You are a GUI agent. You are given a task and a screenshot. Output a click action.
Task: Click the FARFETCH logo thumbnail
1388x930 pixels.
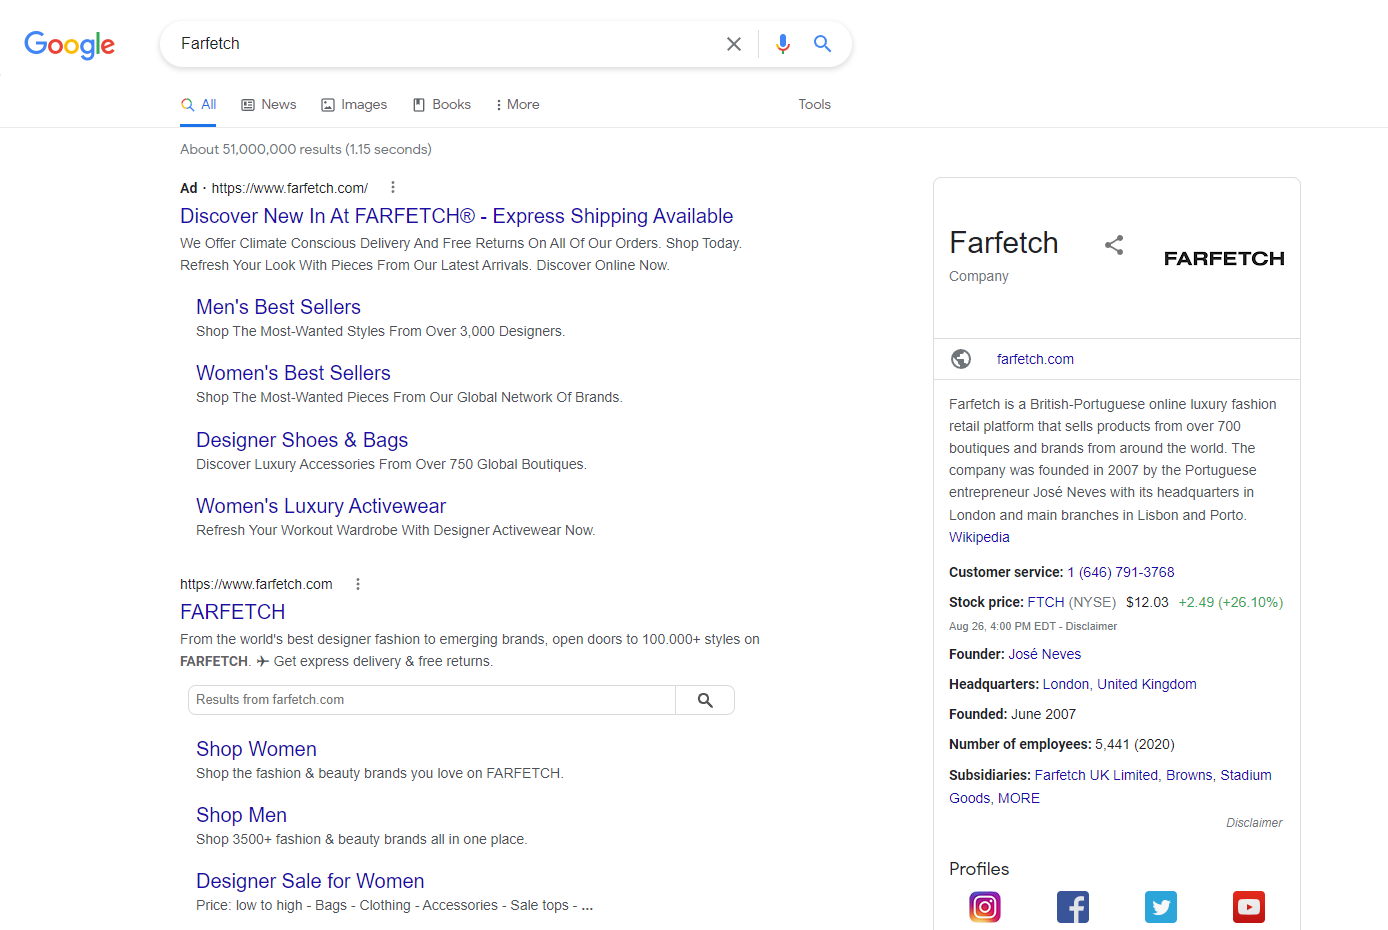1223,258
